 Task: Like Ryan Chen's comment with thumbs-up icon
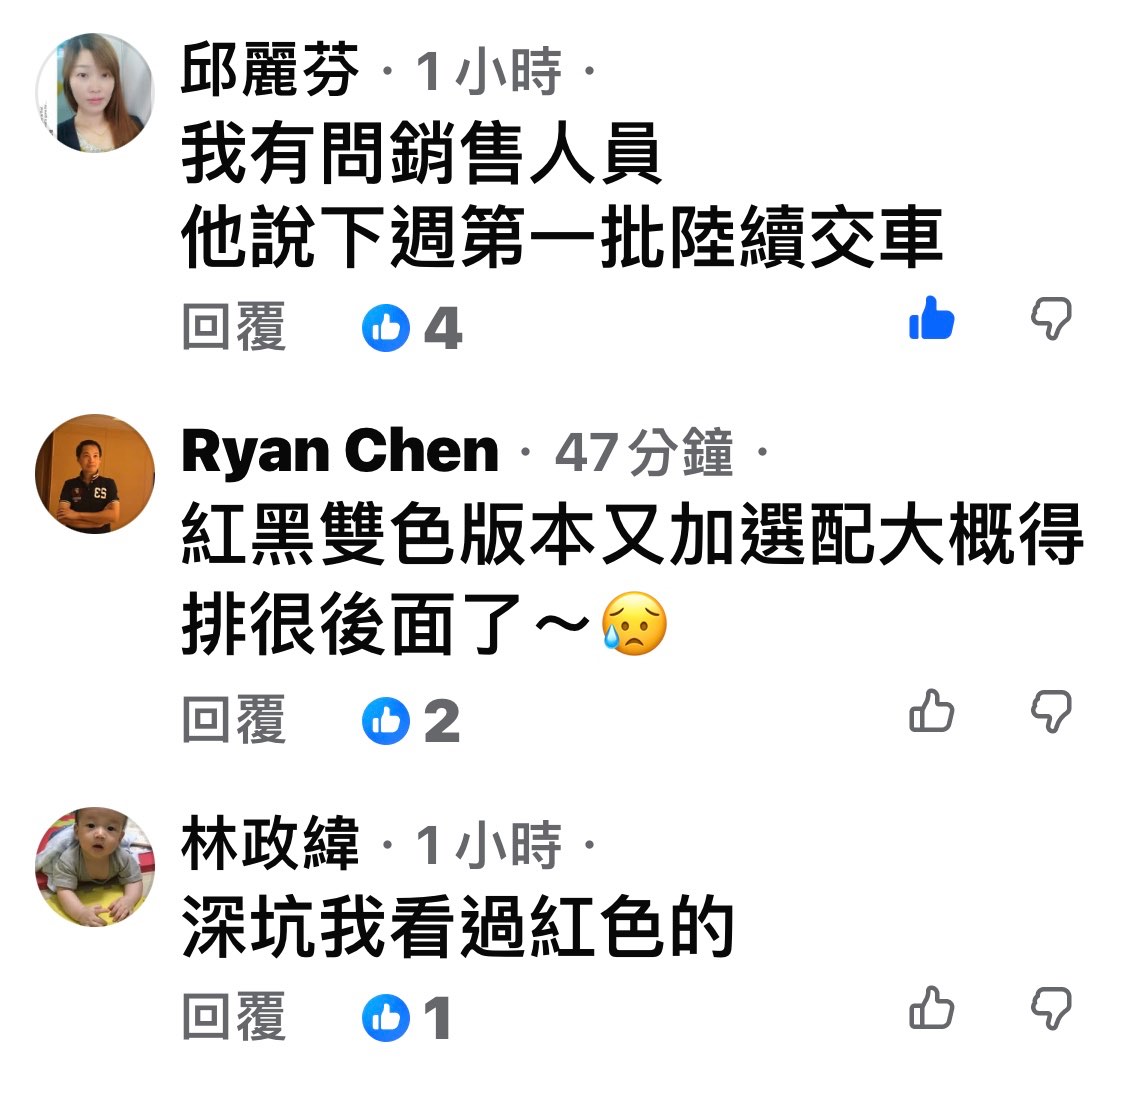pyautogui.click(x=931, y=711)
